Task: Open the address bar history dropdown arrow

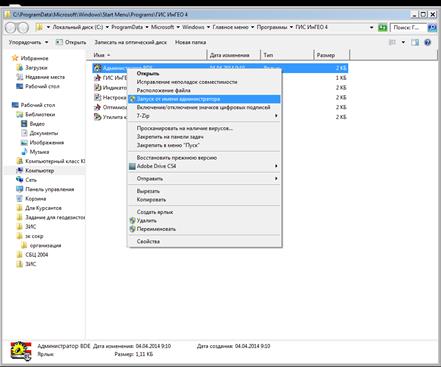Action: (x=371, y=27)
